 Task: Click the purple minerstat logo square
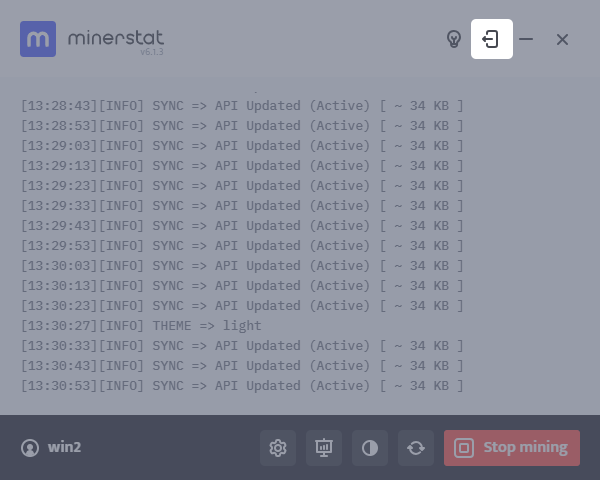[38, 39]
